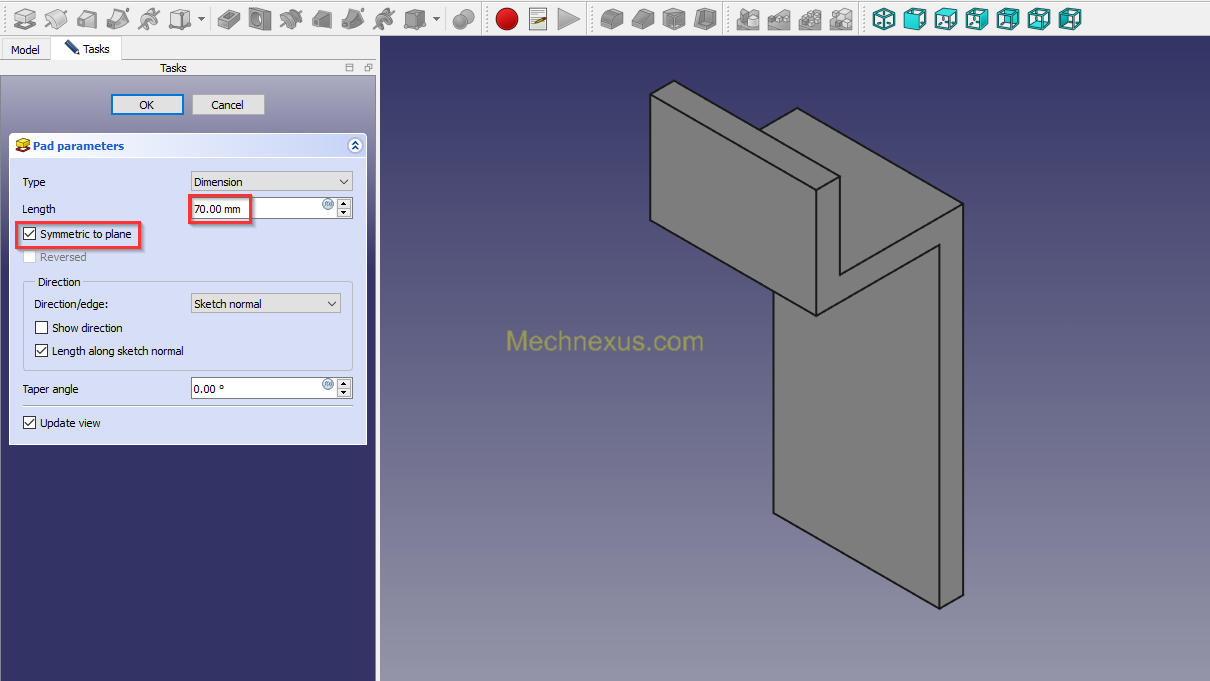
Task: Uncheck Symmetric to plane checkbox
Action: 29,234
